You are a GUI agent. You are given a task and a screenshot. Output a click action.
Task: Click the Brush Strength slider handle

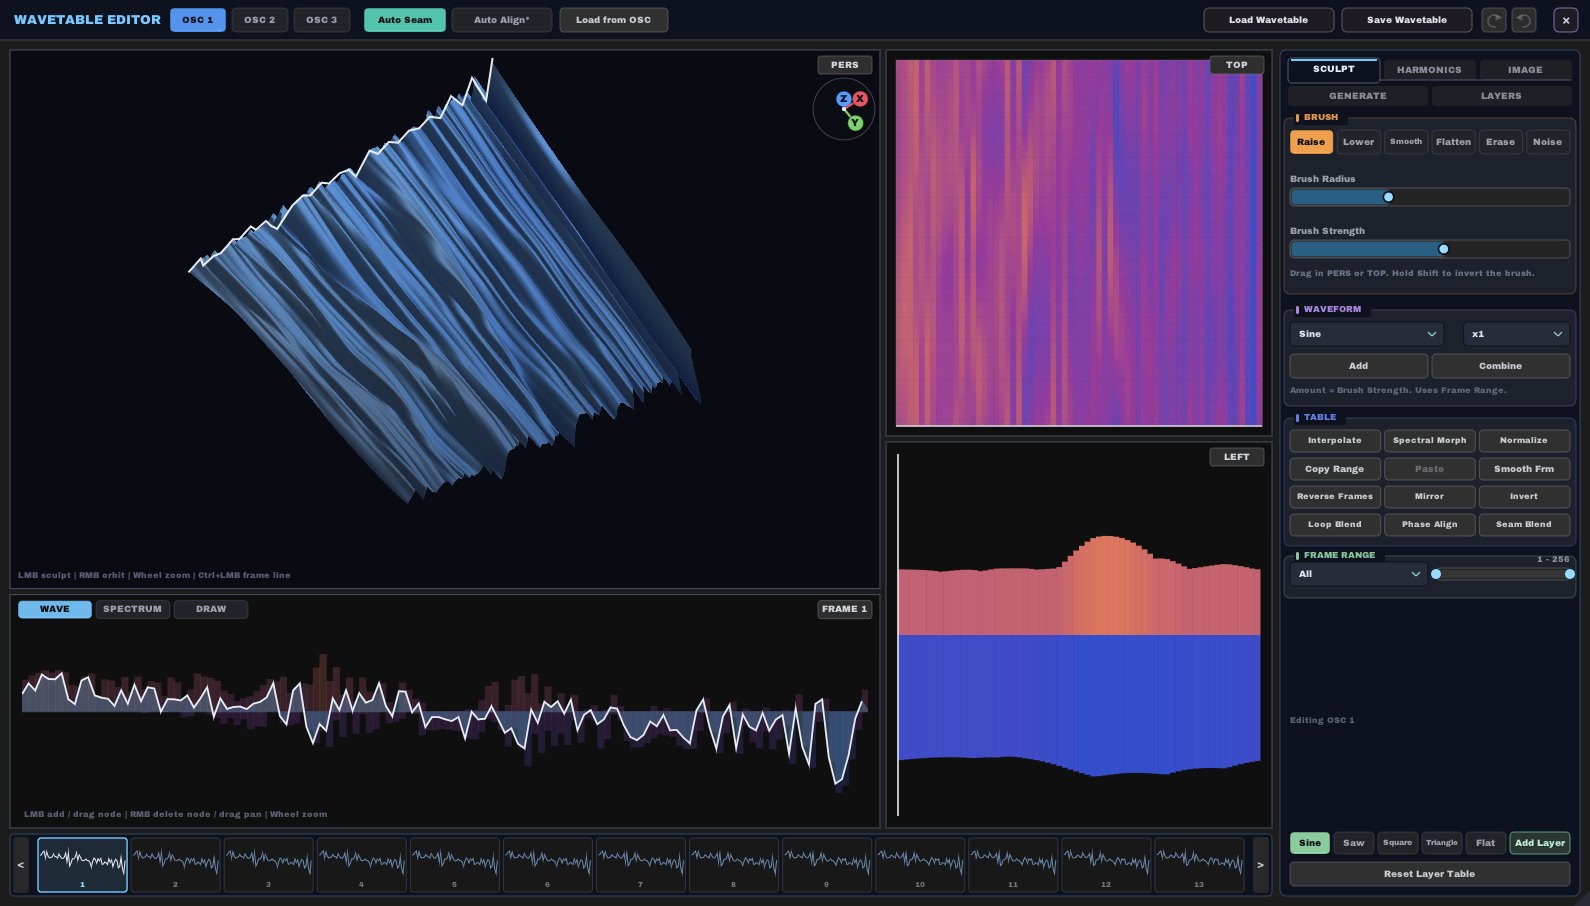pyautogui.click(x=1443, y=249)
